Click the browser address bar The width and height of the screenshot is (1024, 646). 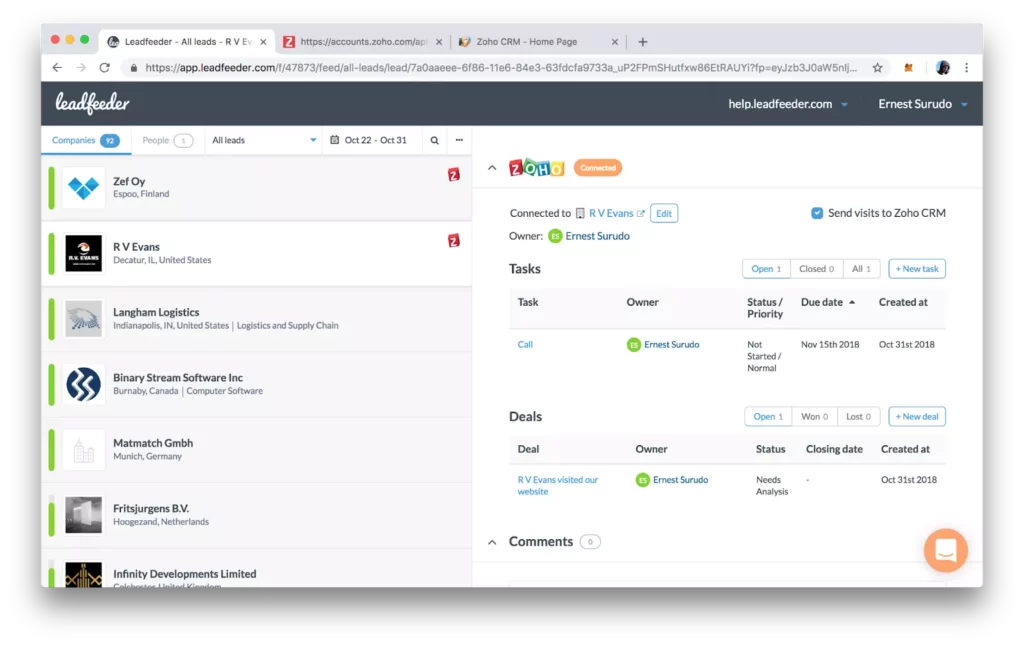[x=500, y=68]
